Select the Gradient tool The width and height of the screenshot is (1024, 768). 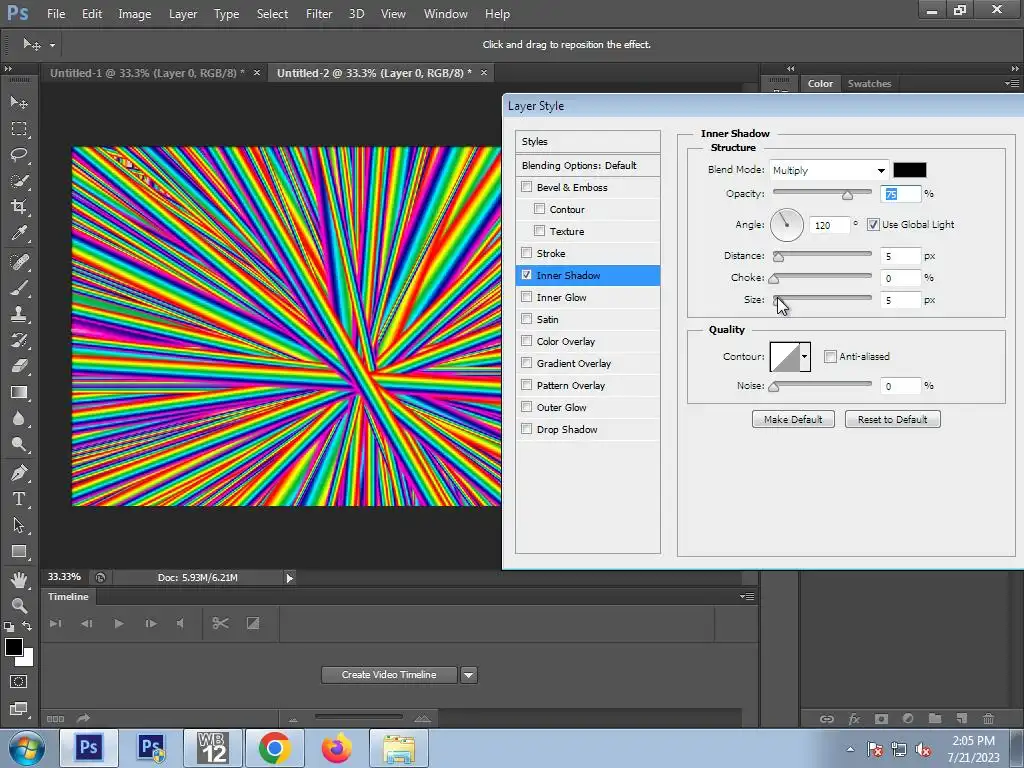(19, 392)
